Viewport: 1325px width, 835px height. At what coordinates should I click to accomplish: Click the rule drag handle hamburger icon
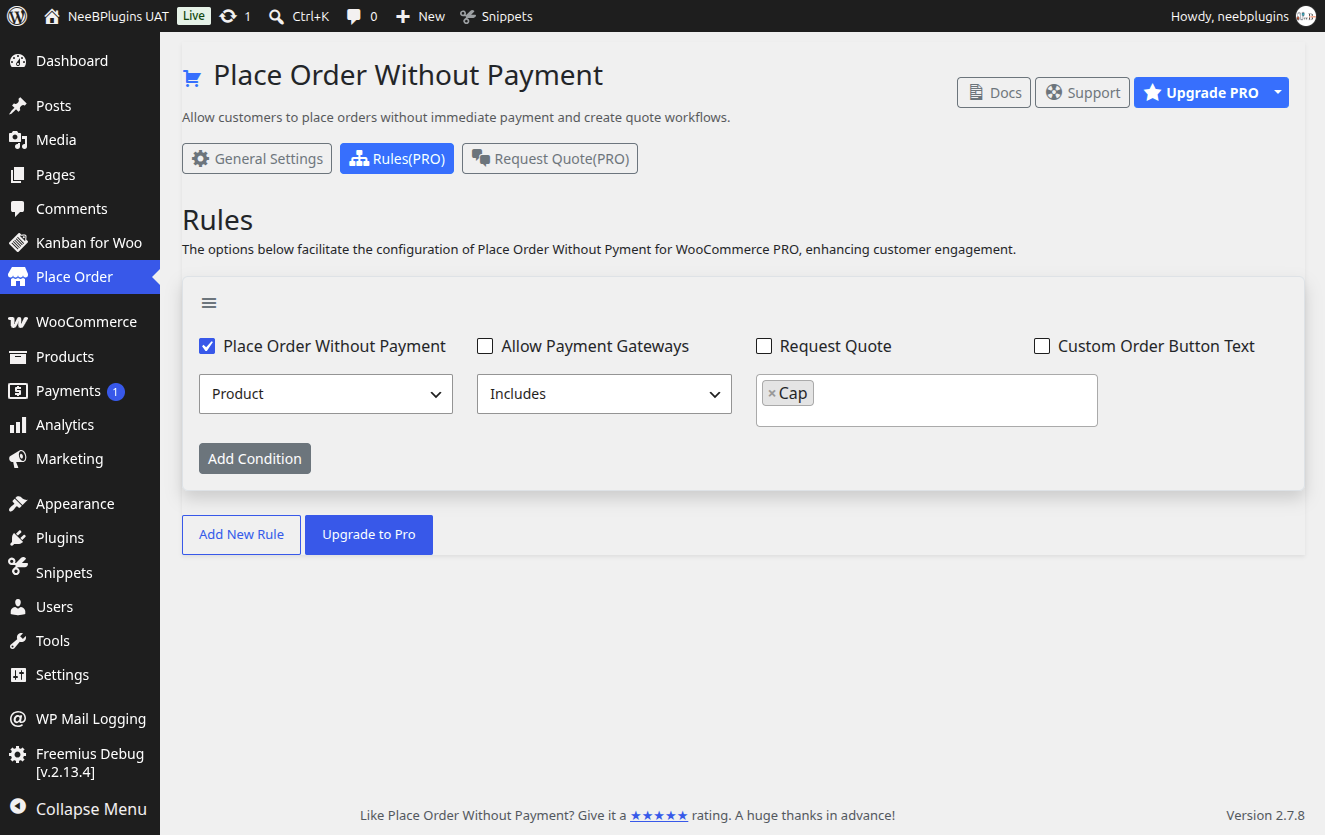coord(209,303)
